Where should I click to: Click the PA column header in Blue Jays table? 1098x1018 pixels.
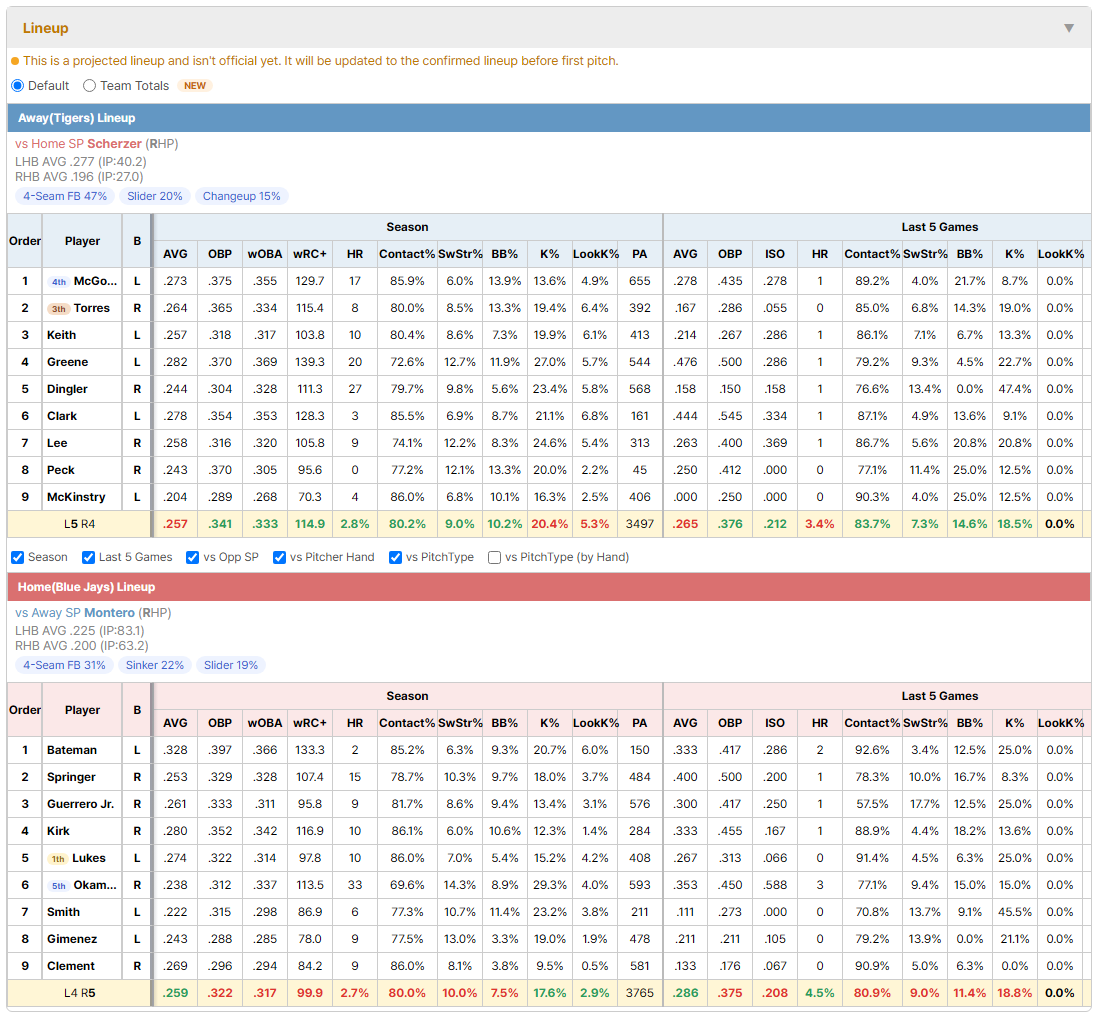click(x=639, y=723)
